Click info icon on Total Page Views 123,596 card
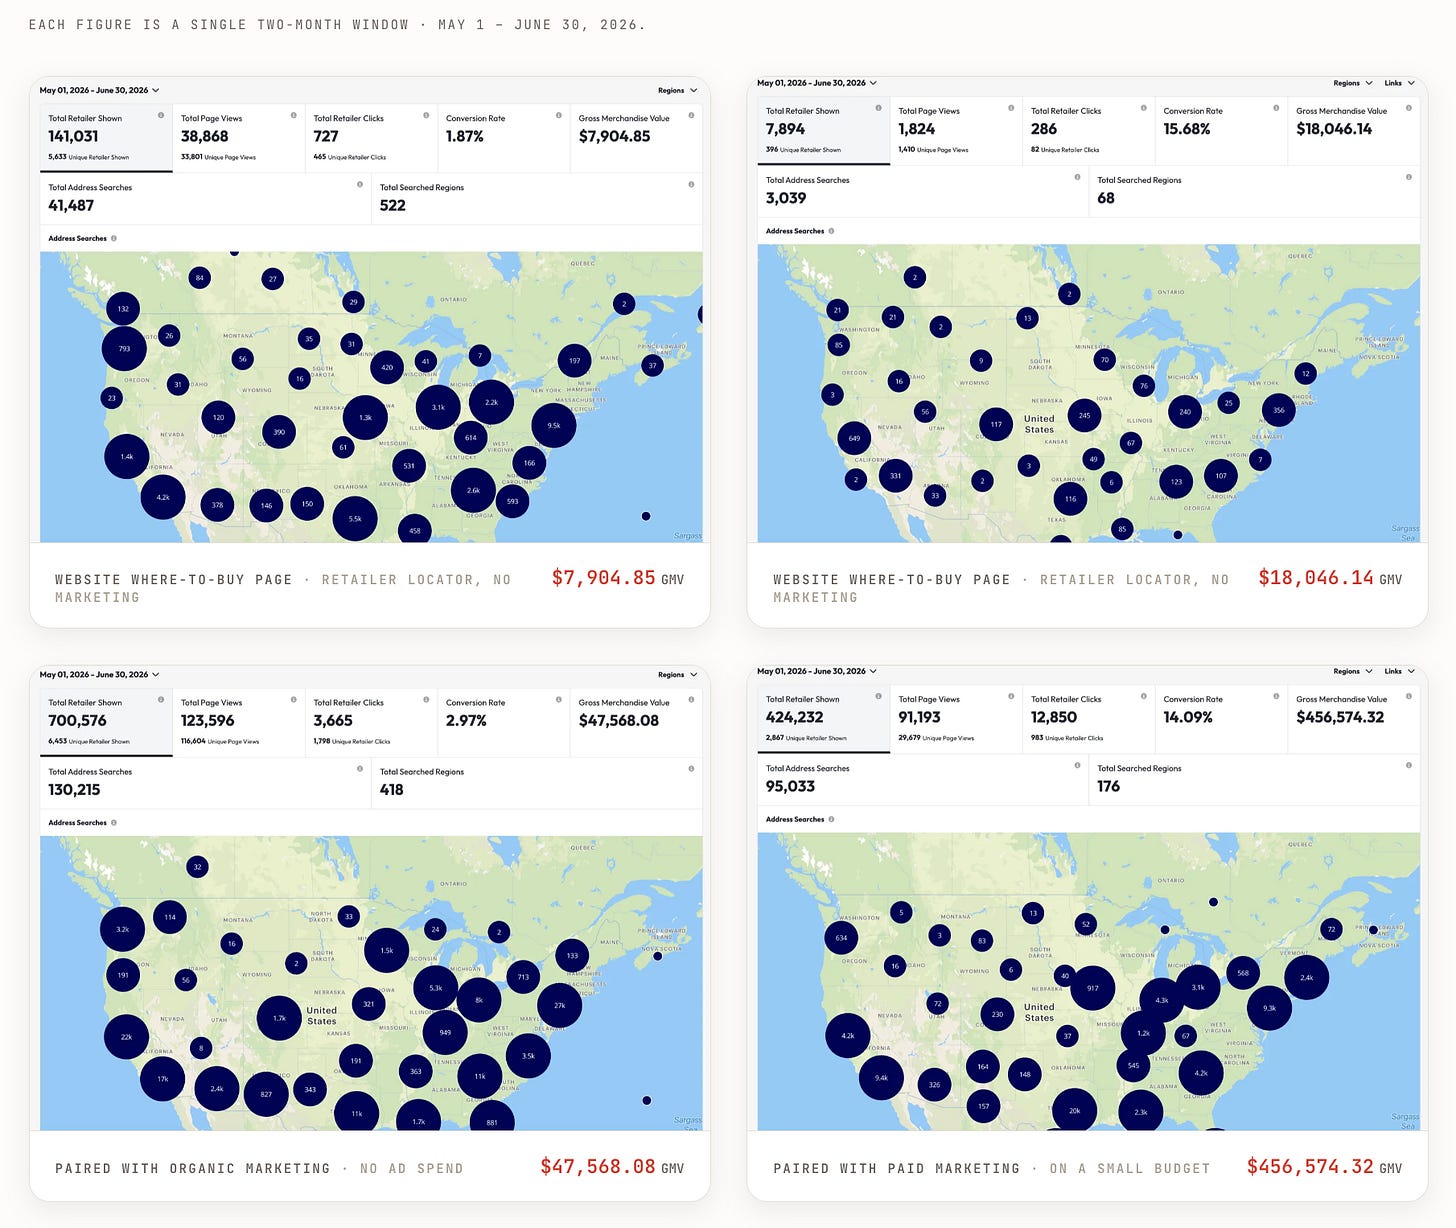This screenshot has height=1228, width=1456. point(293,699)
